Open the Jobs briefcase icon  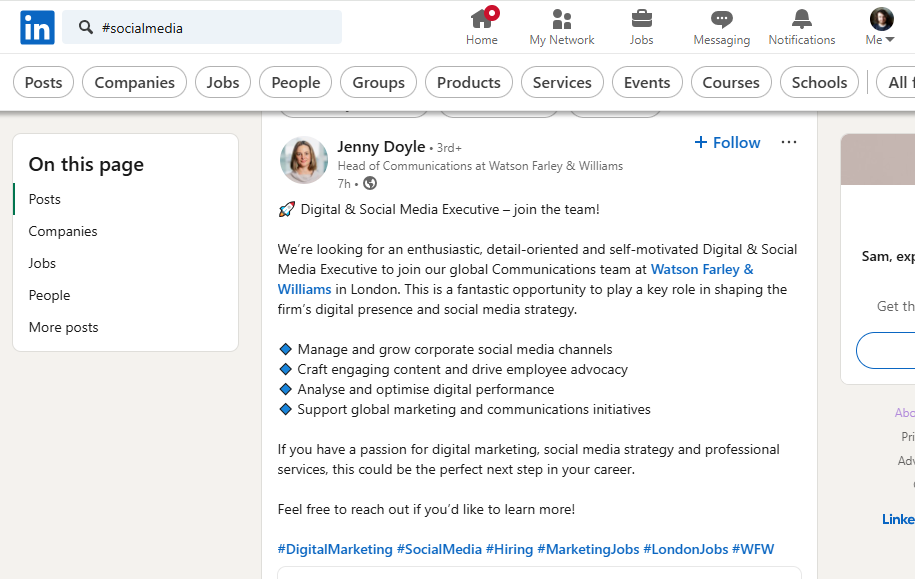(641, 19)
